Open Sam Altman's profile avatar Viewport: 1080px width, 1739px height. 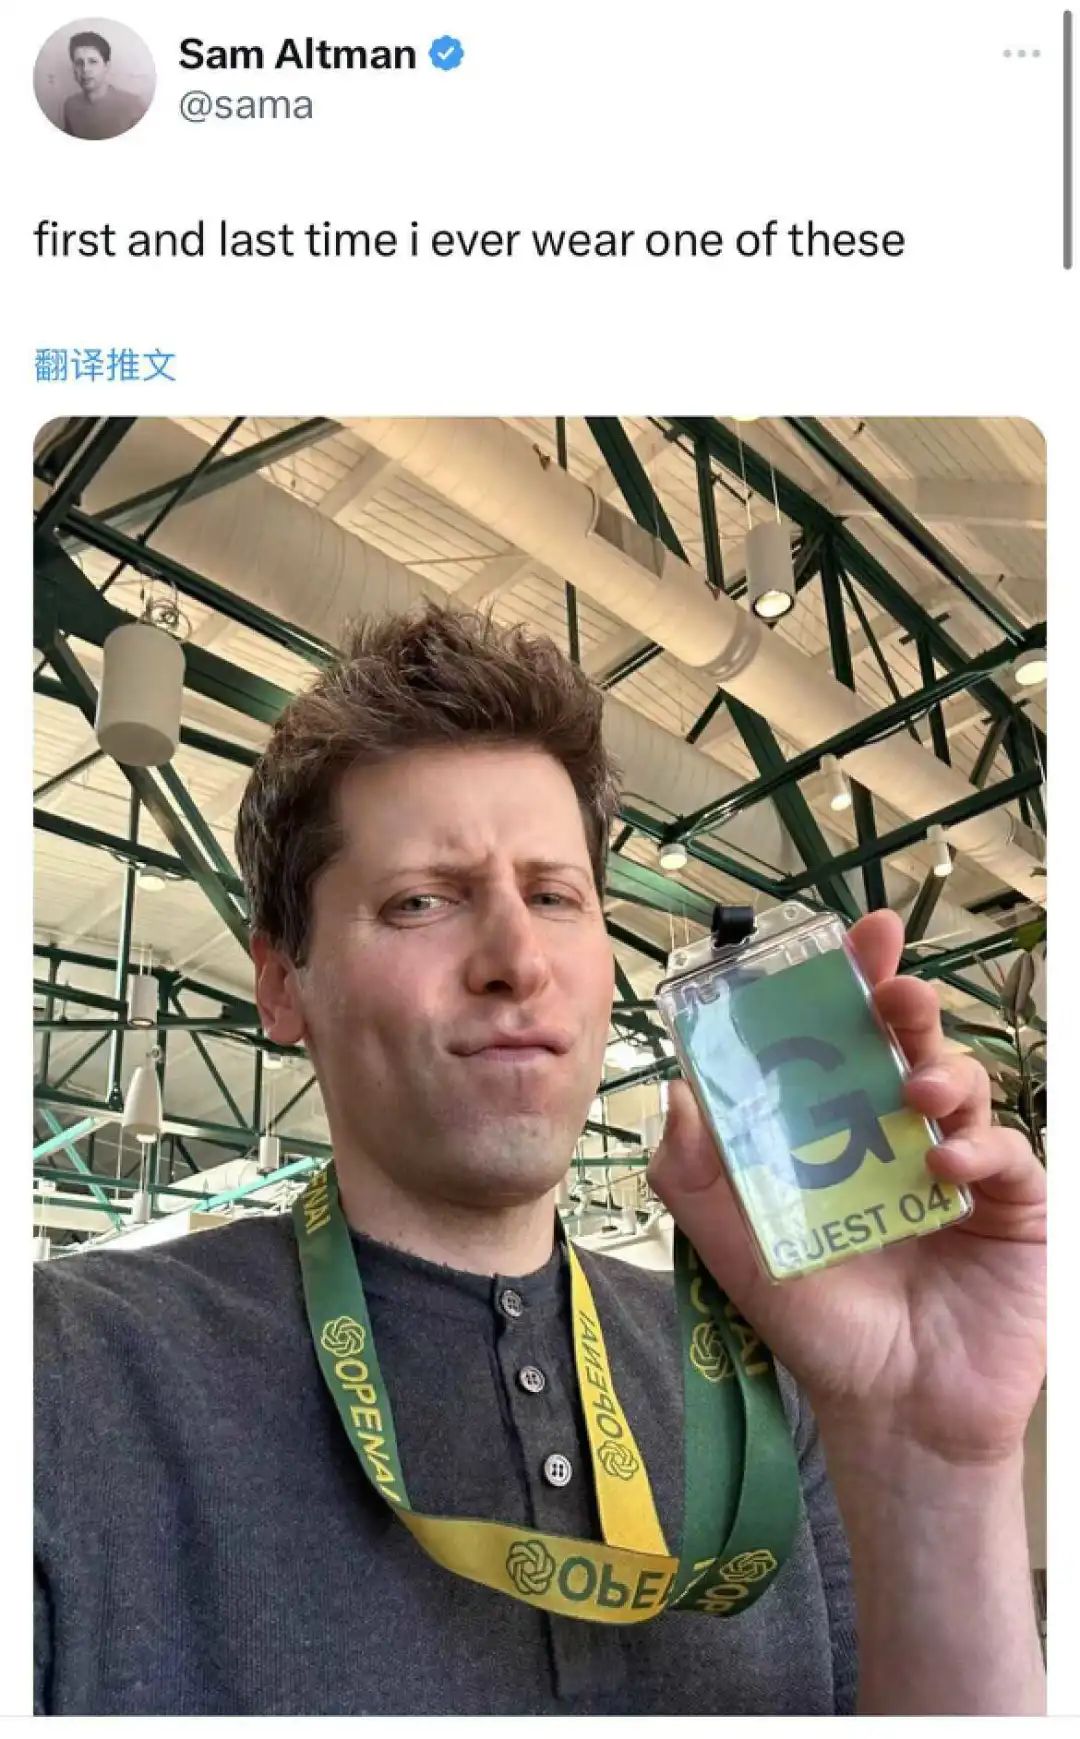pos(94,78)
